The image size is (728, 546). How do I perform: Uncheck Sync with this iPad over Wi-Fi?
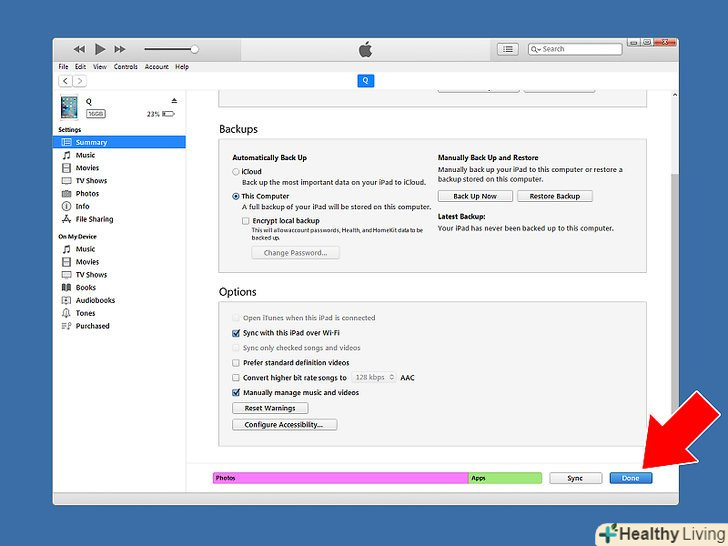236,333
